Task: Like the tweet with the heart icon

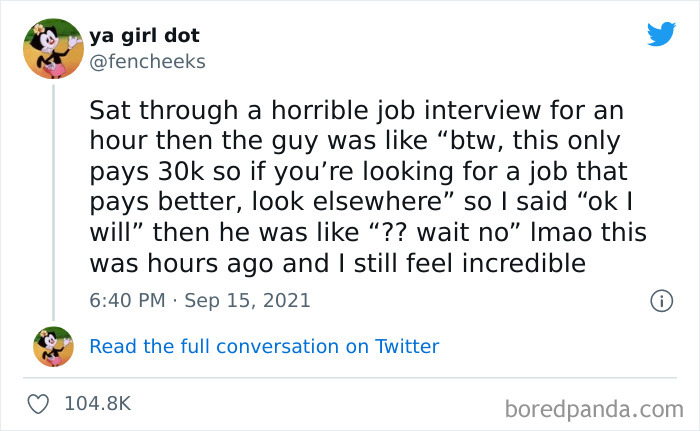Action: tap(41, 404)
